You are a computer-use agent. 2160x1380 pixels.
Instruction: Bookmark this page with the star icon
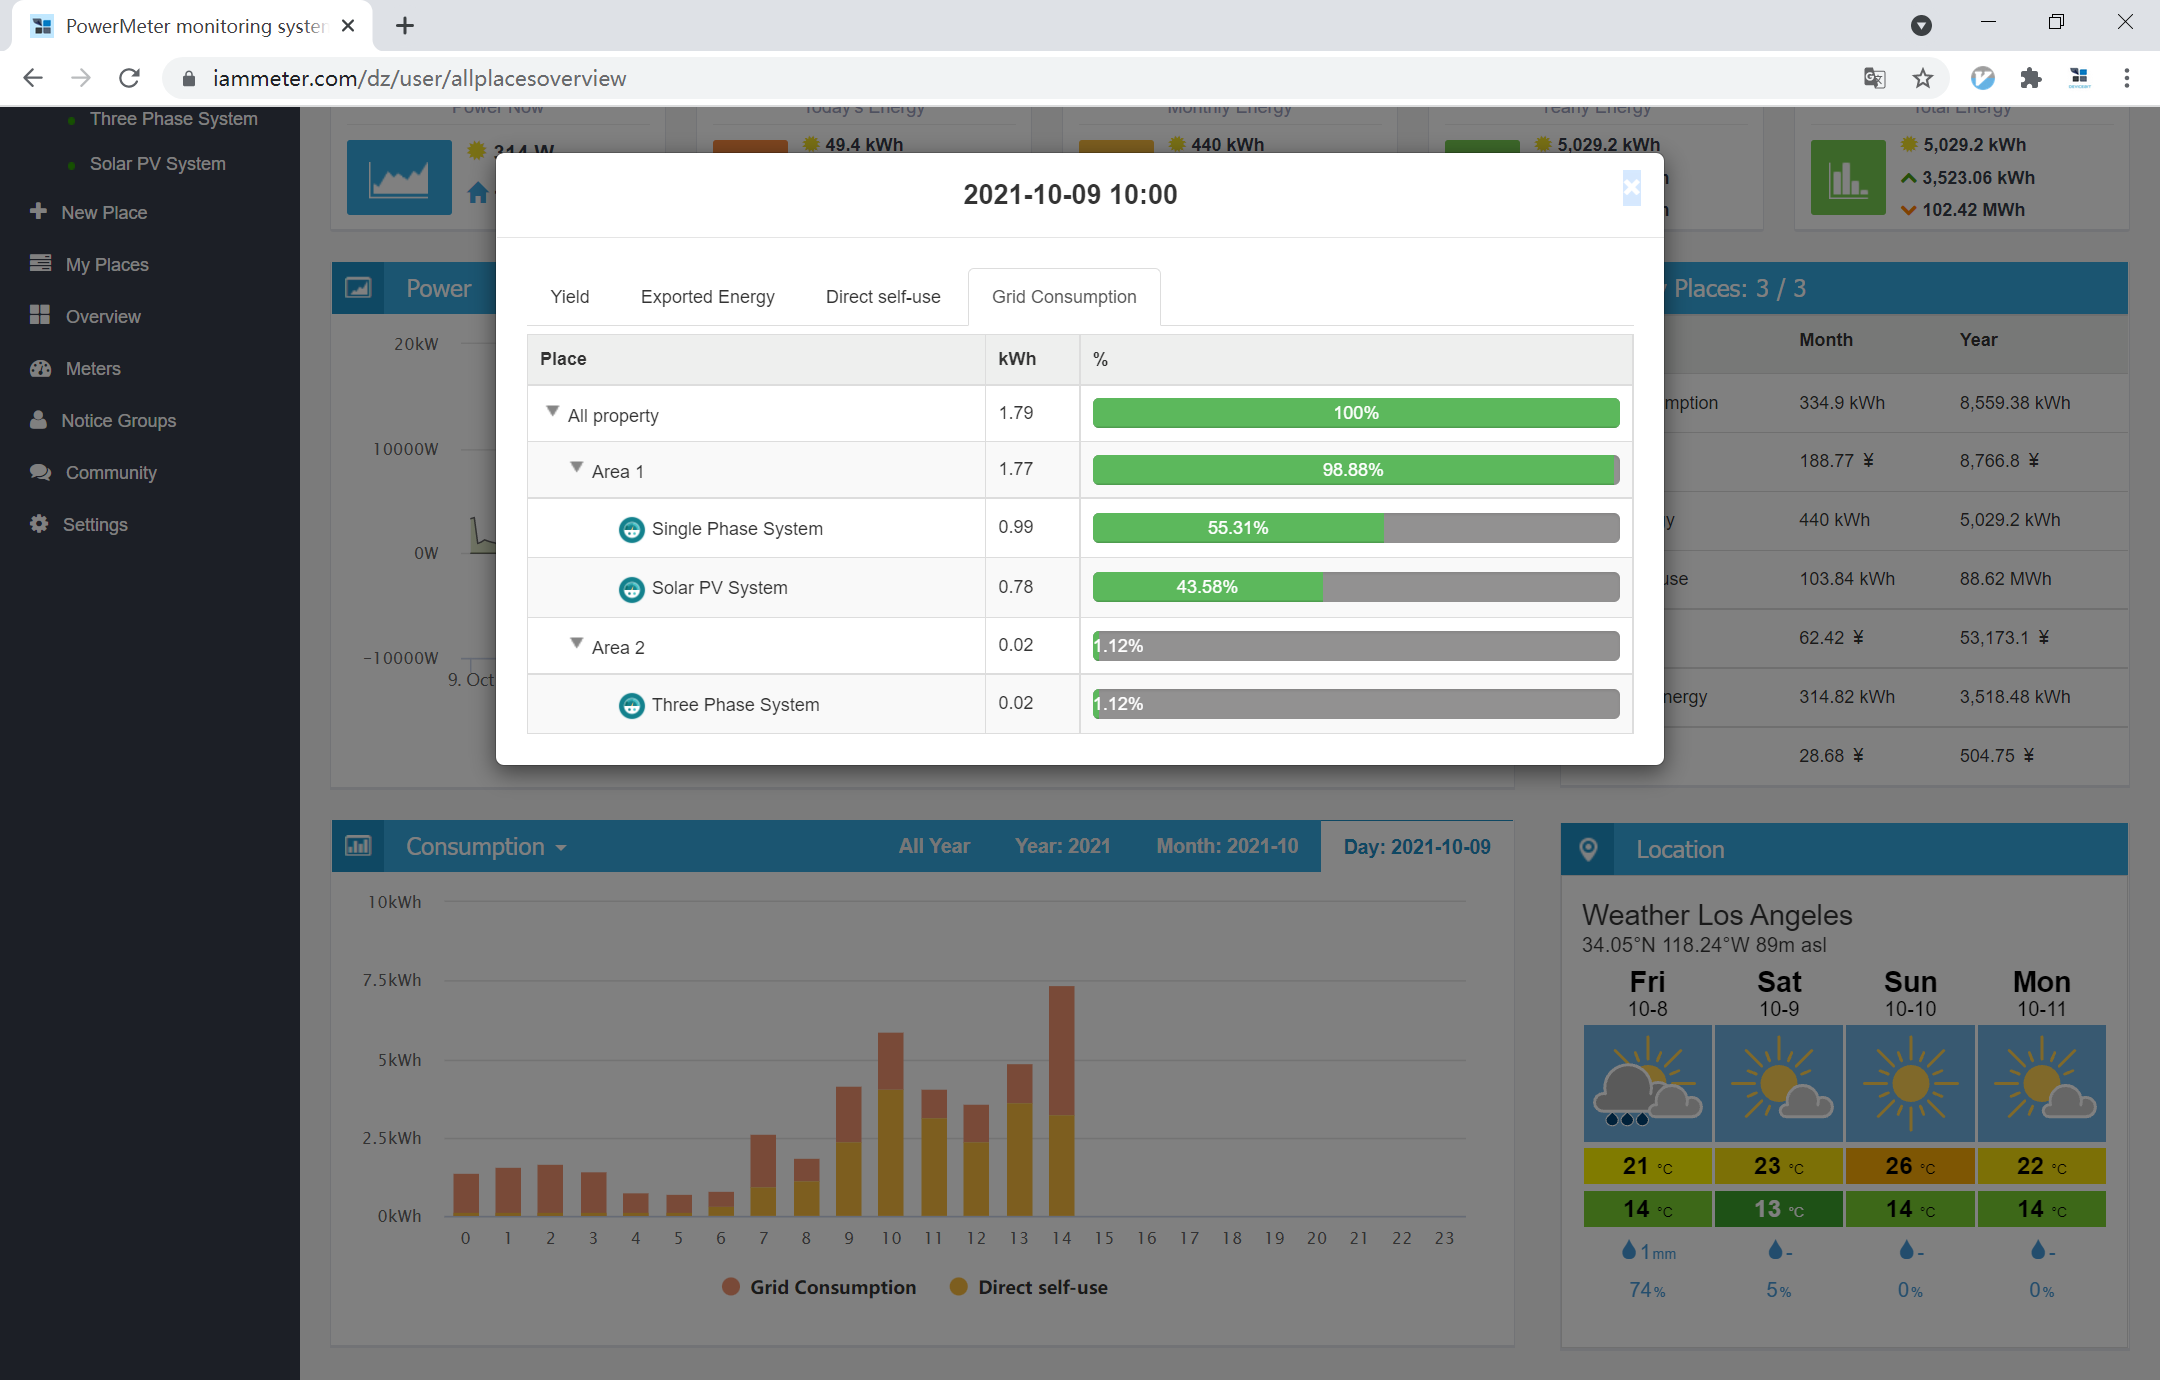1922,78
